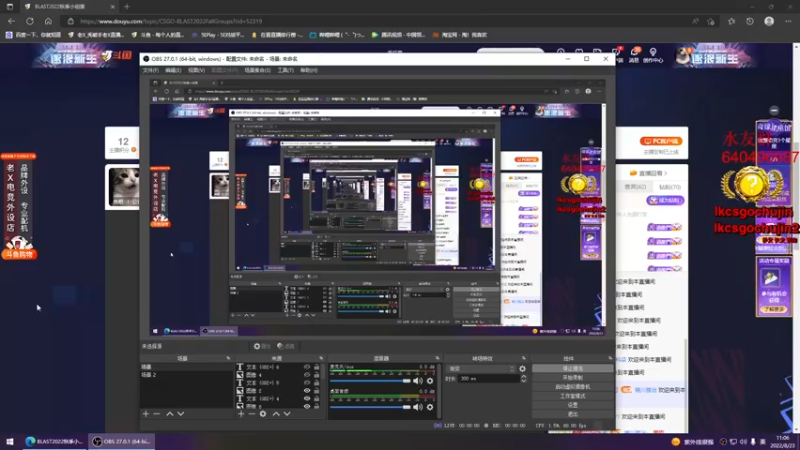The width and height of the screenshot is (800, 450).
Task: Open Edge history clock icon in toolbar
Action: pyautogui.click(x=749, y=21)
